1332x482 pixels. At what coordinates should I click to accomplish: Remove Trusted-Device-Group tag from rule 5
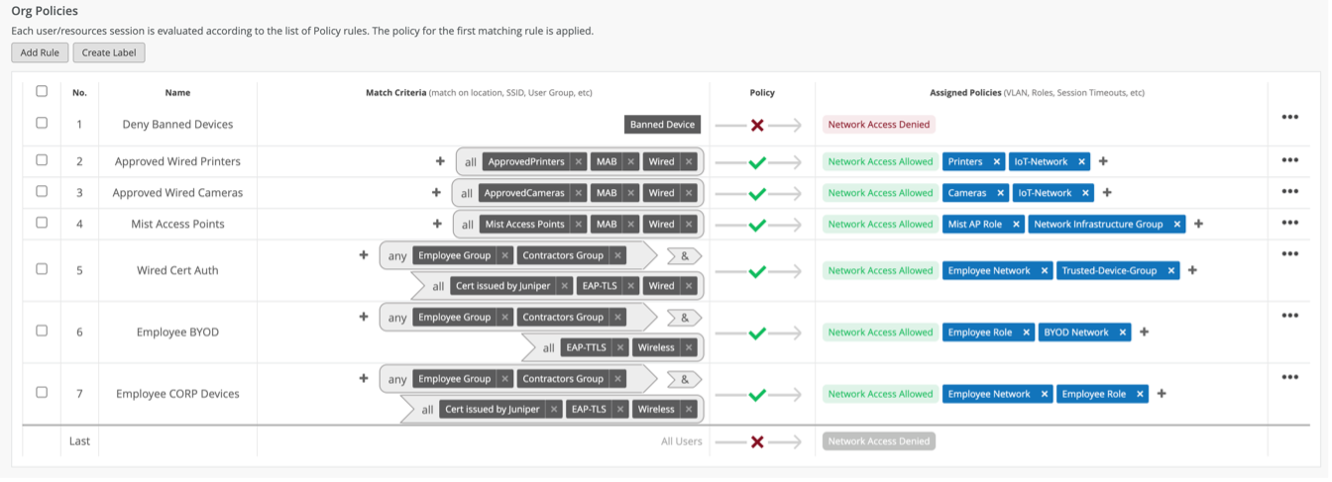coord(1171,271)
